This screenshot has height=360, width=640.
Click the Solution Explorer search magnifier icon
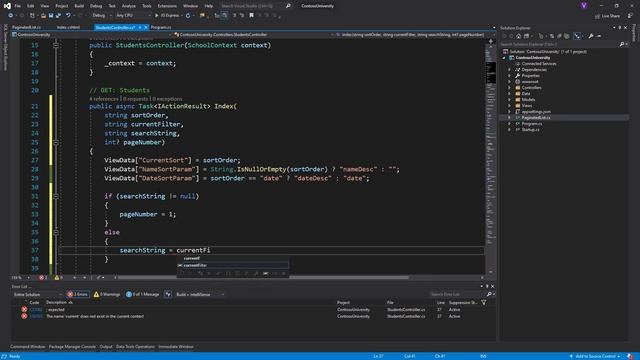[x=622, y=44]
